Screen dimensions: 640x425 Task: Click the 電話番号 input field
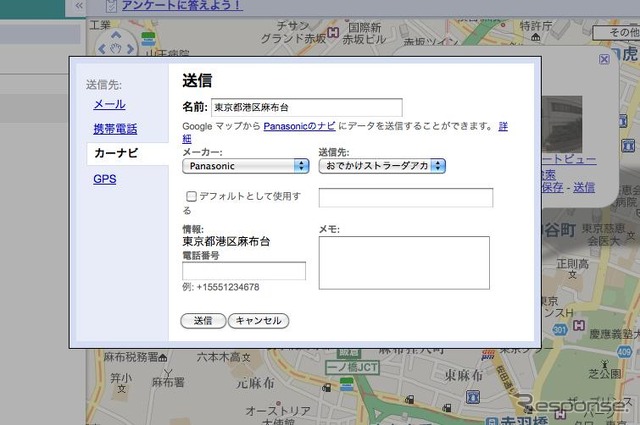(x=244, y=271)
